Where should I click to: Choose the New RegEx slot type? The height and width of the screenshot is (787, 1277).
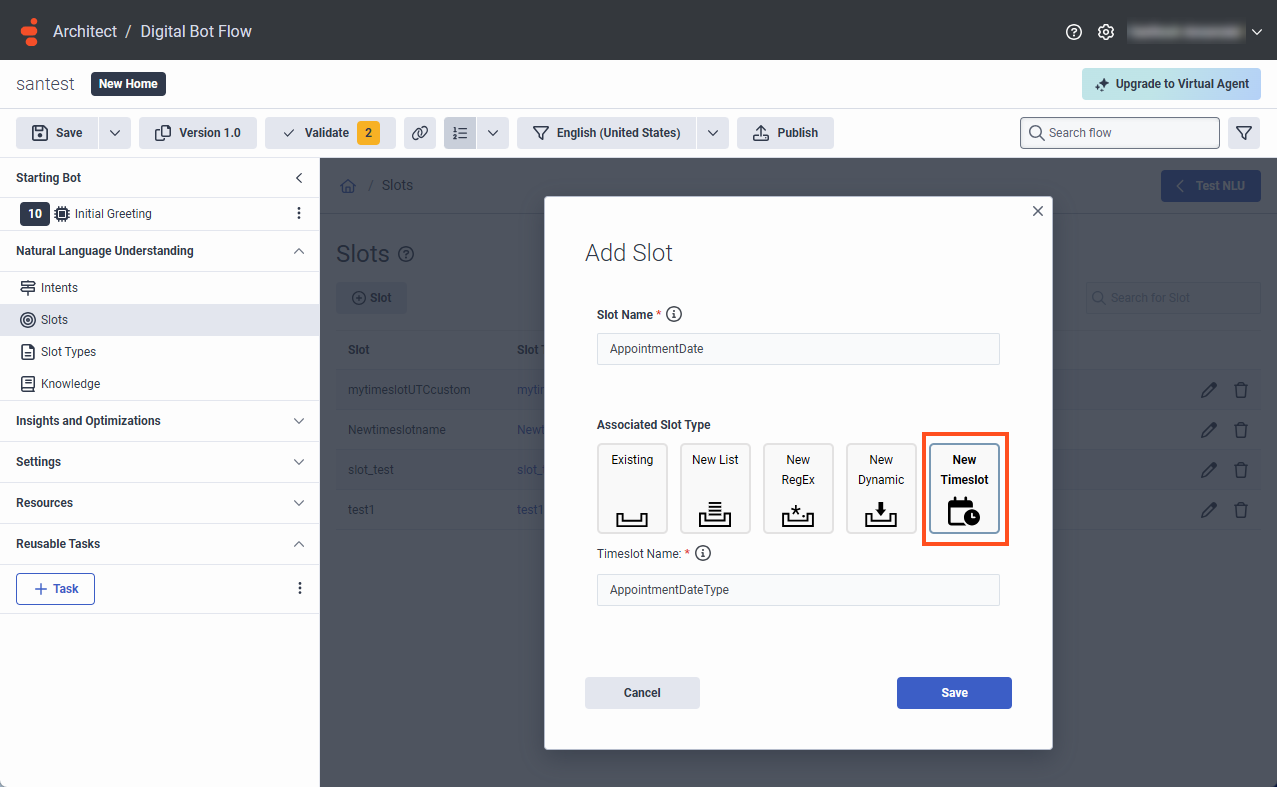pyautogui.click(x=798, y=489)
